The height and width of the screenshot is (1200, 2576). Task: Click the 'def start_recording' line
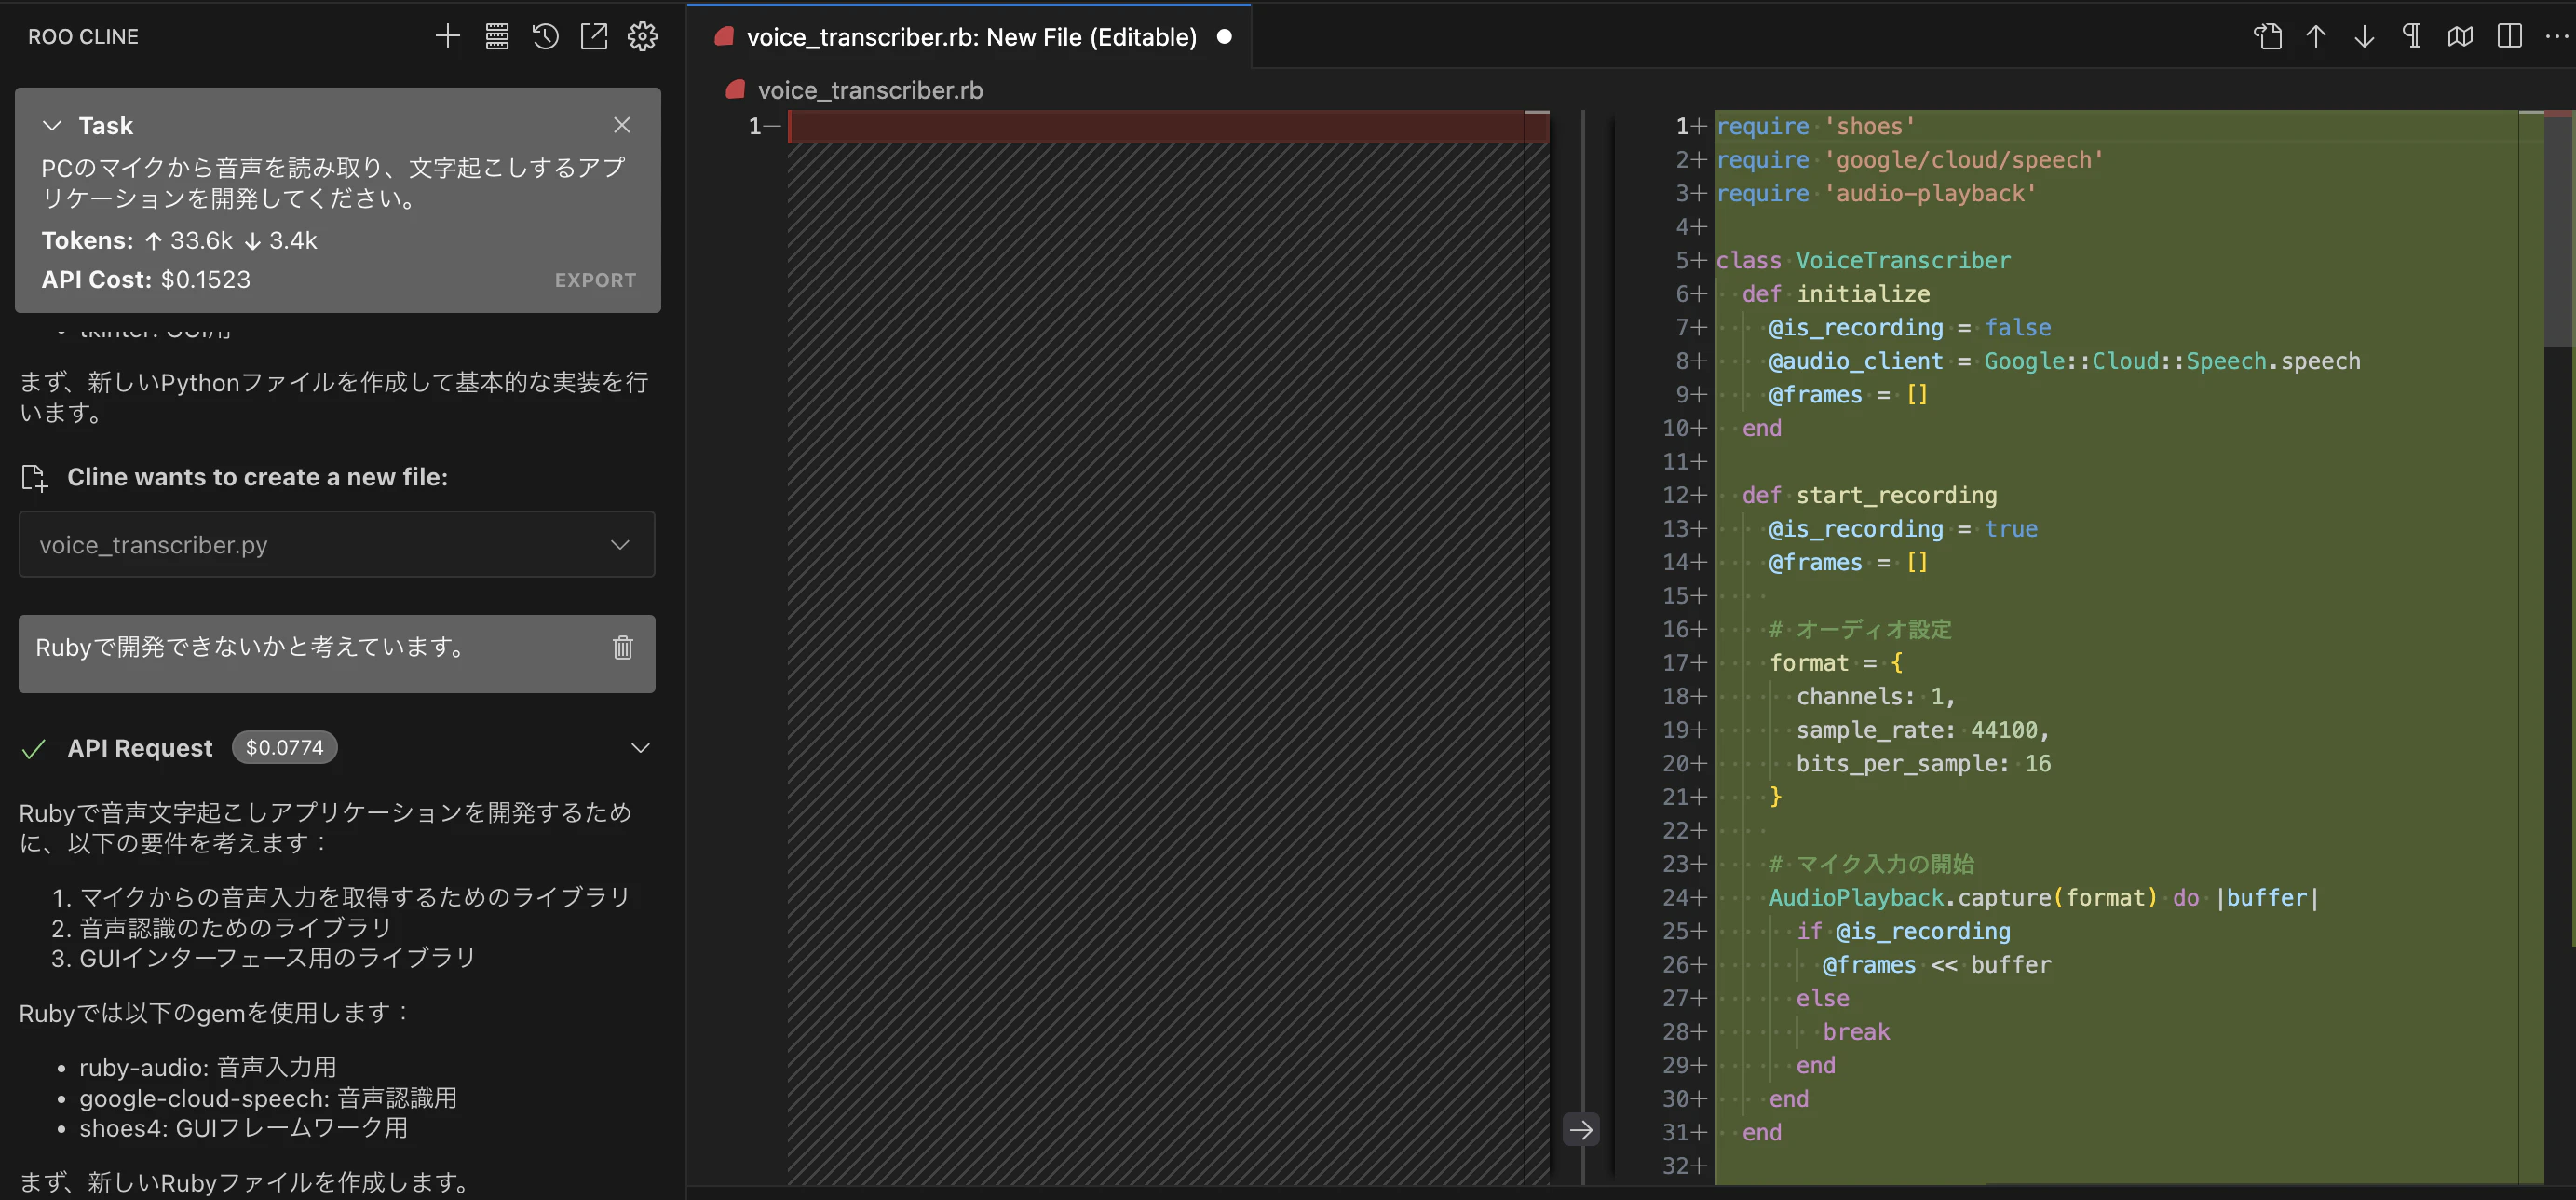tap(1869, 496)
